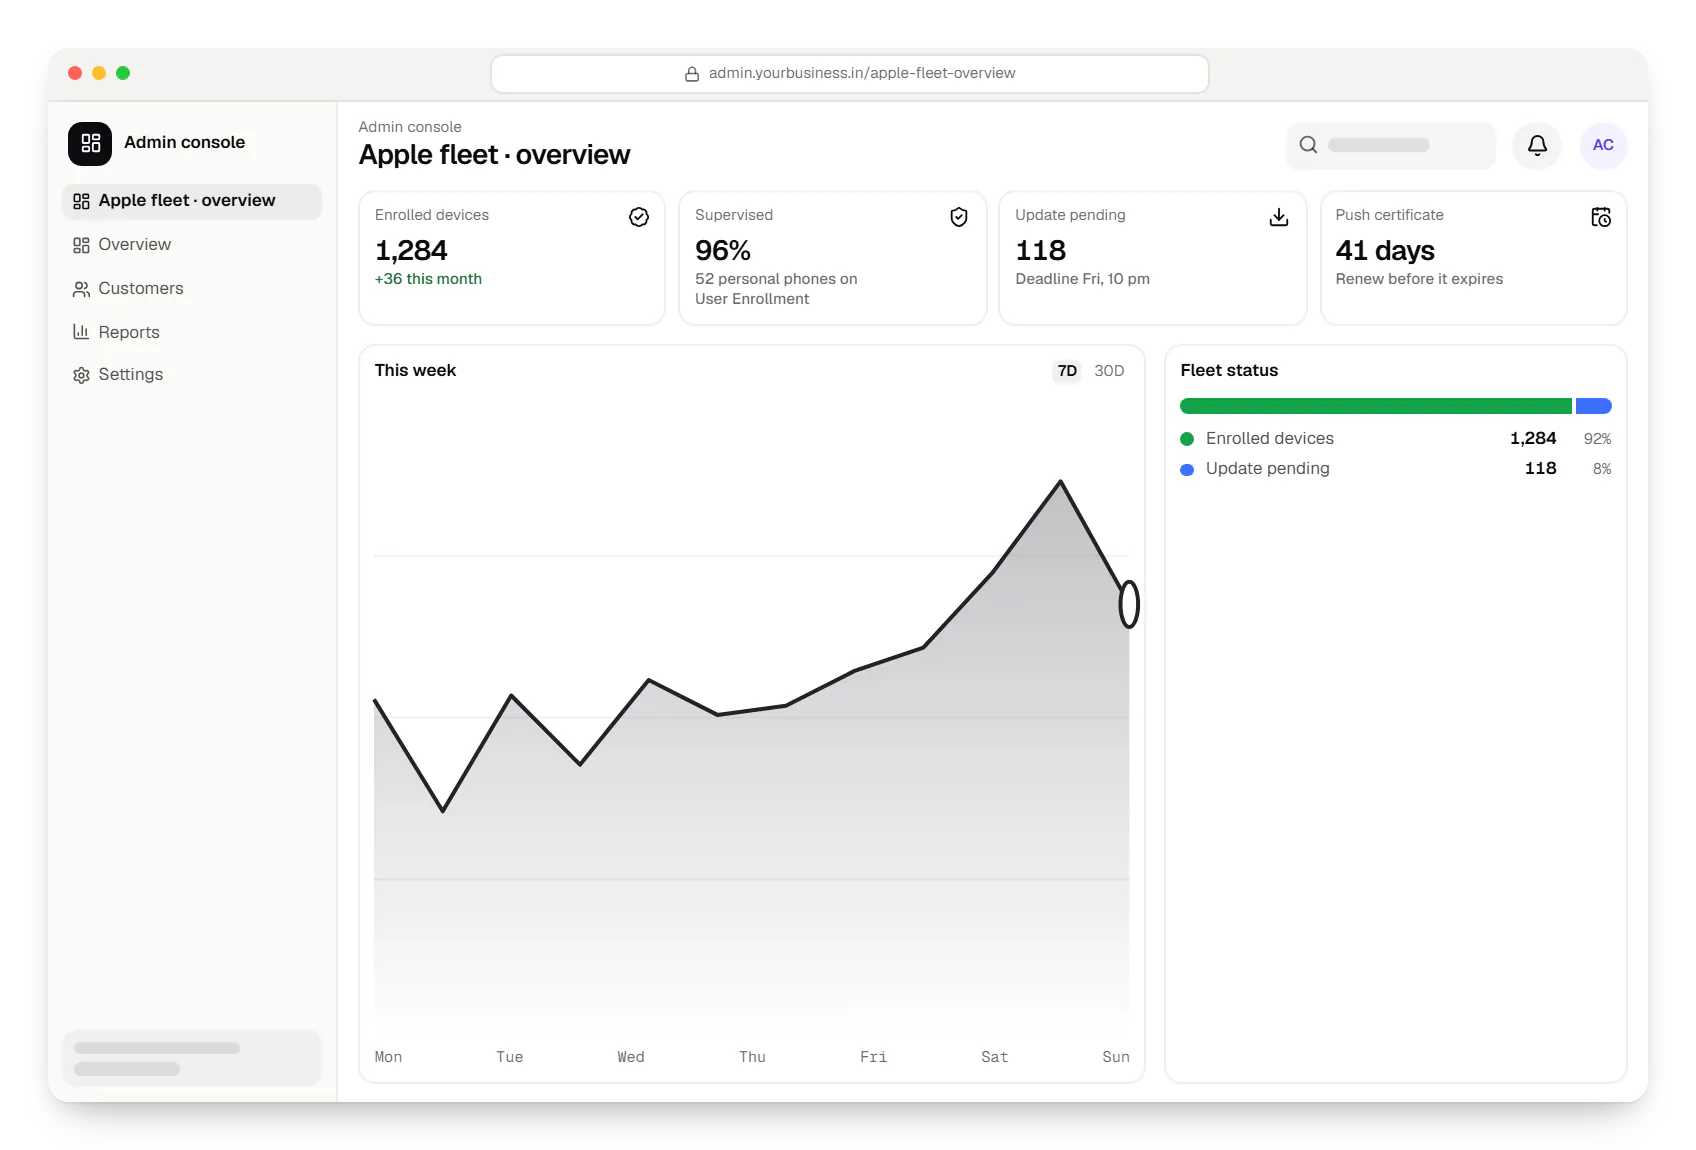Click 'Renew before it expires' text
This screenshot has width=1696, height=1150.
click(x=1419, y=279)
